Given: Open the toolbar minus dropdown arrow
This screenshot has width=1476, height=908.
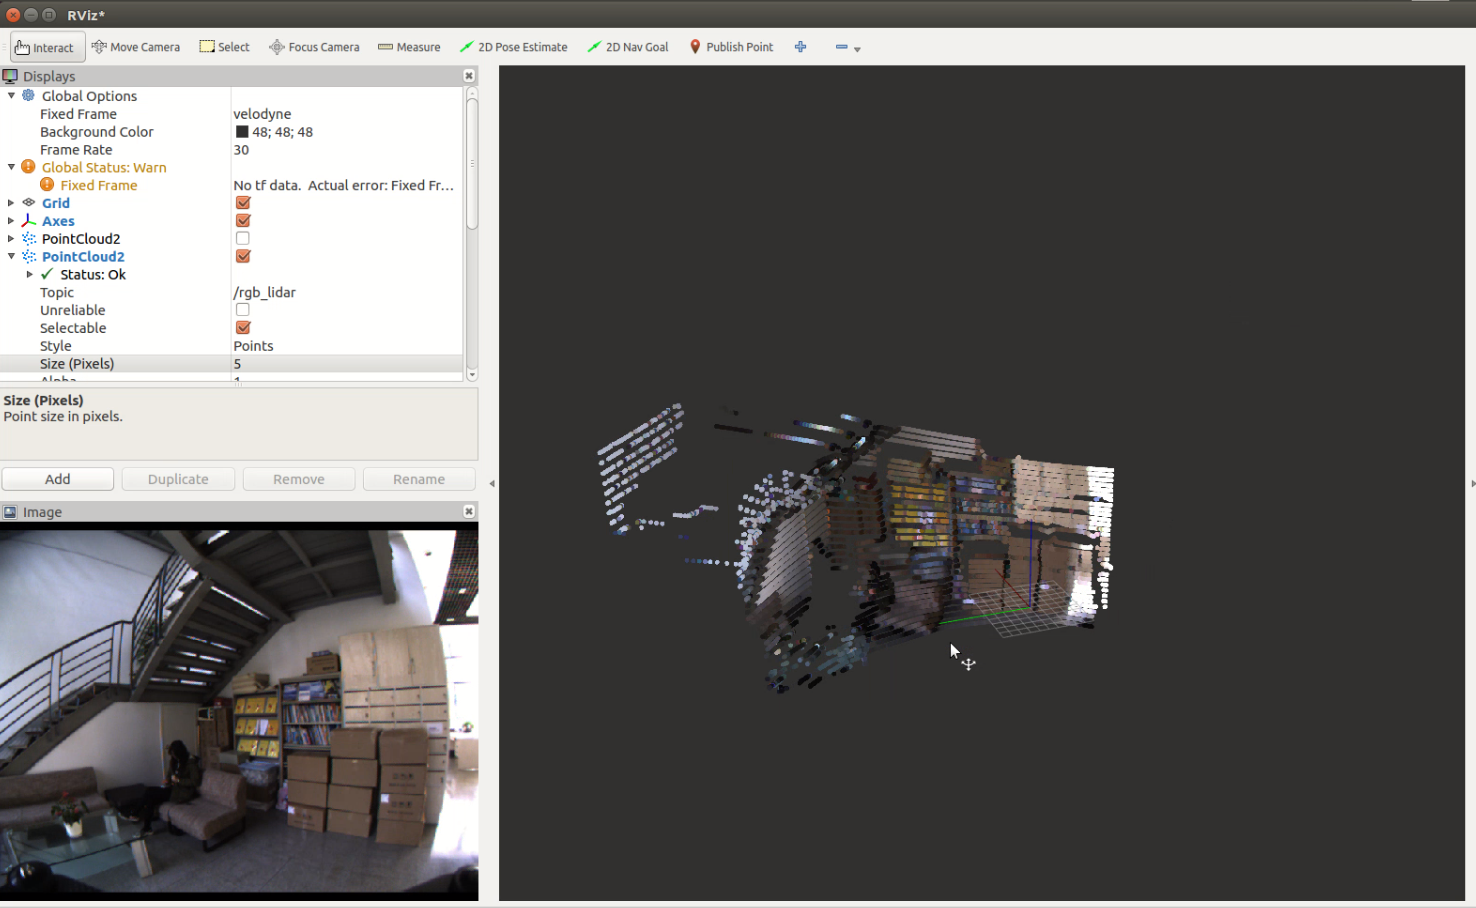Looking at the screenshot, I should coord(857,49).
